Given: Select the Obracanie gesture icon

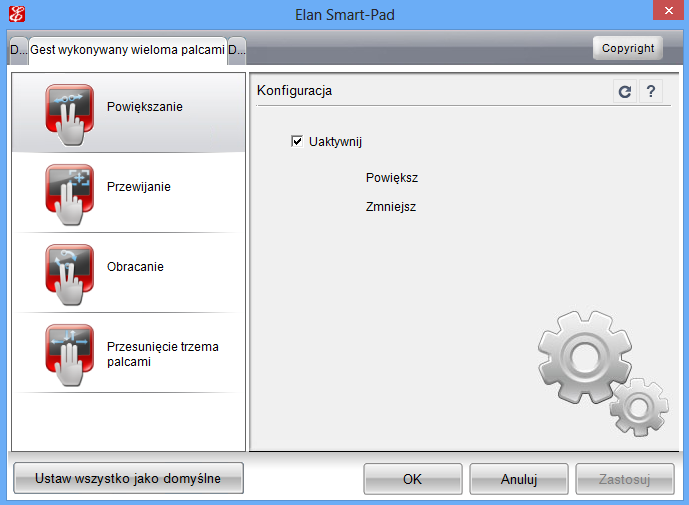Looking at the screenshot, I should click(x=69, y=275).
